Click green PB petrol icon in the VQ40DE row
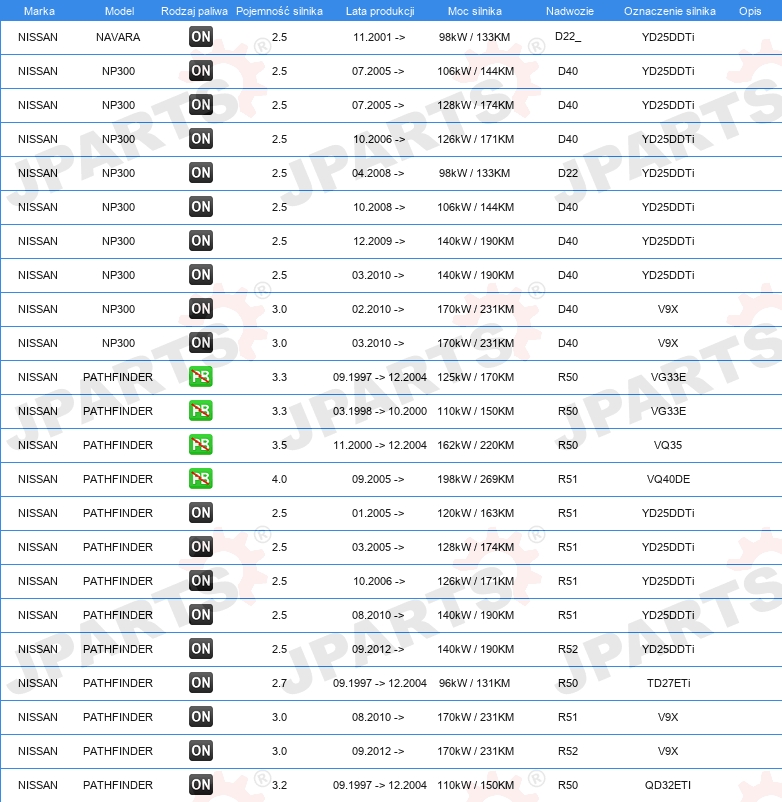 click(200, 479)
